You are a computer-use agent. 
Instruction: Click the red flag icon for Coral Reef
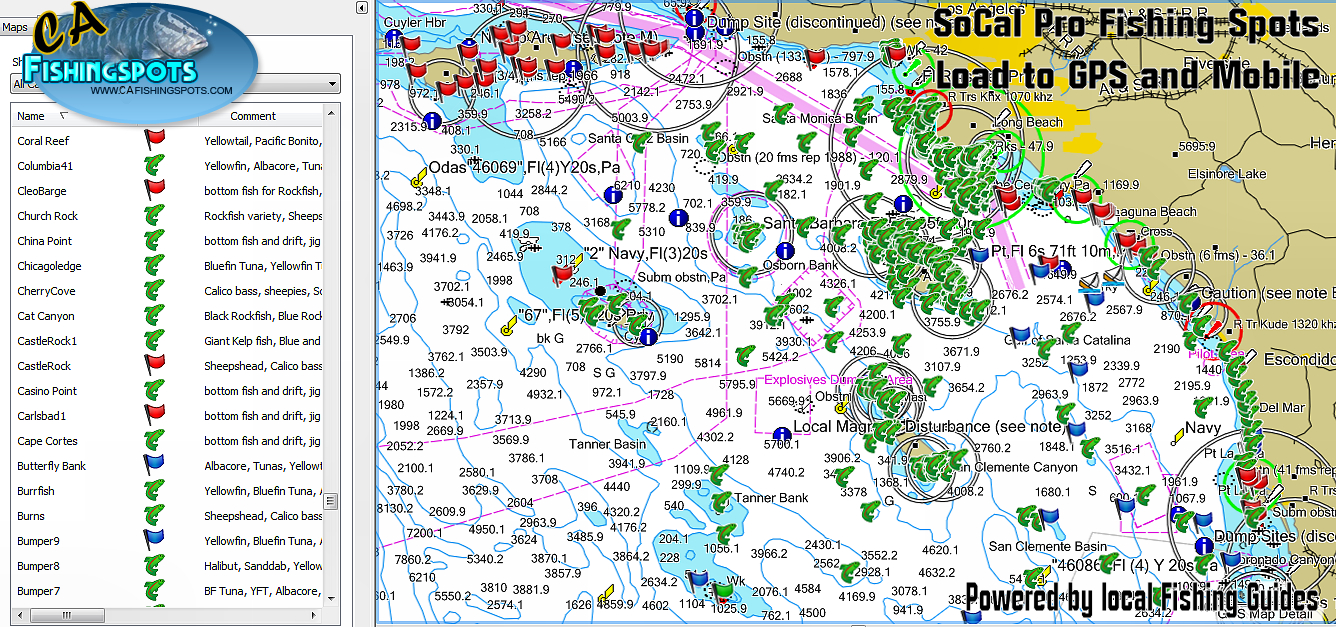point(154,140)
